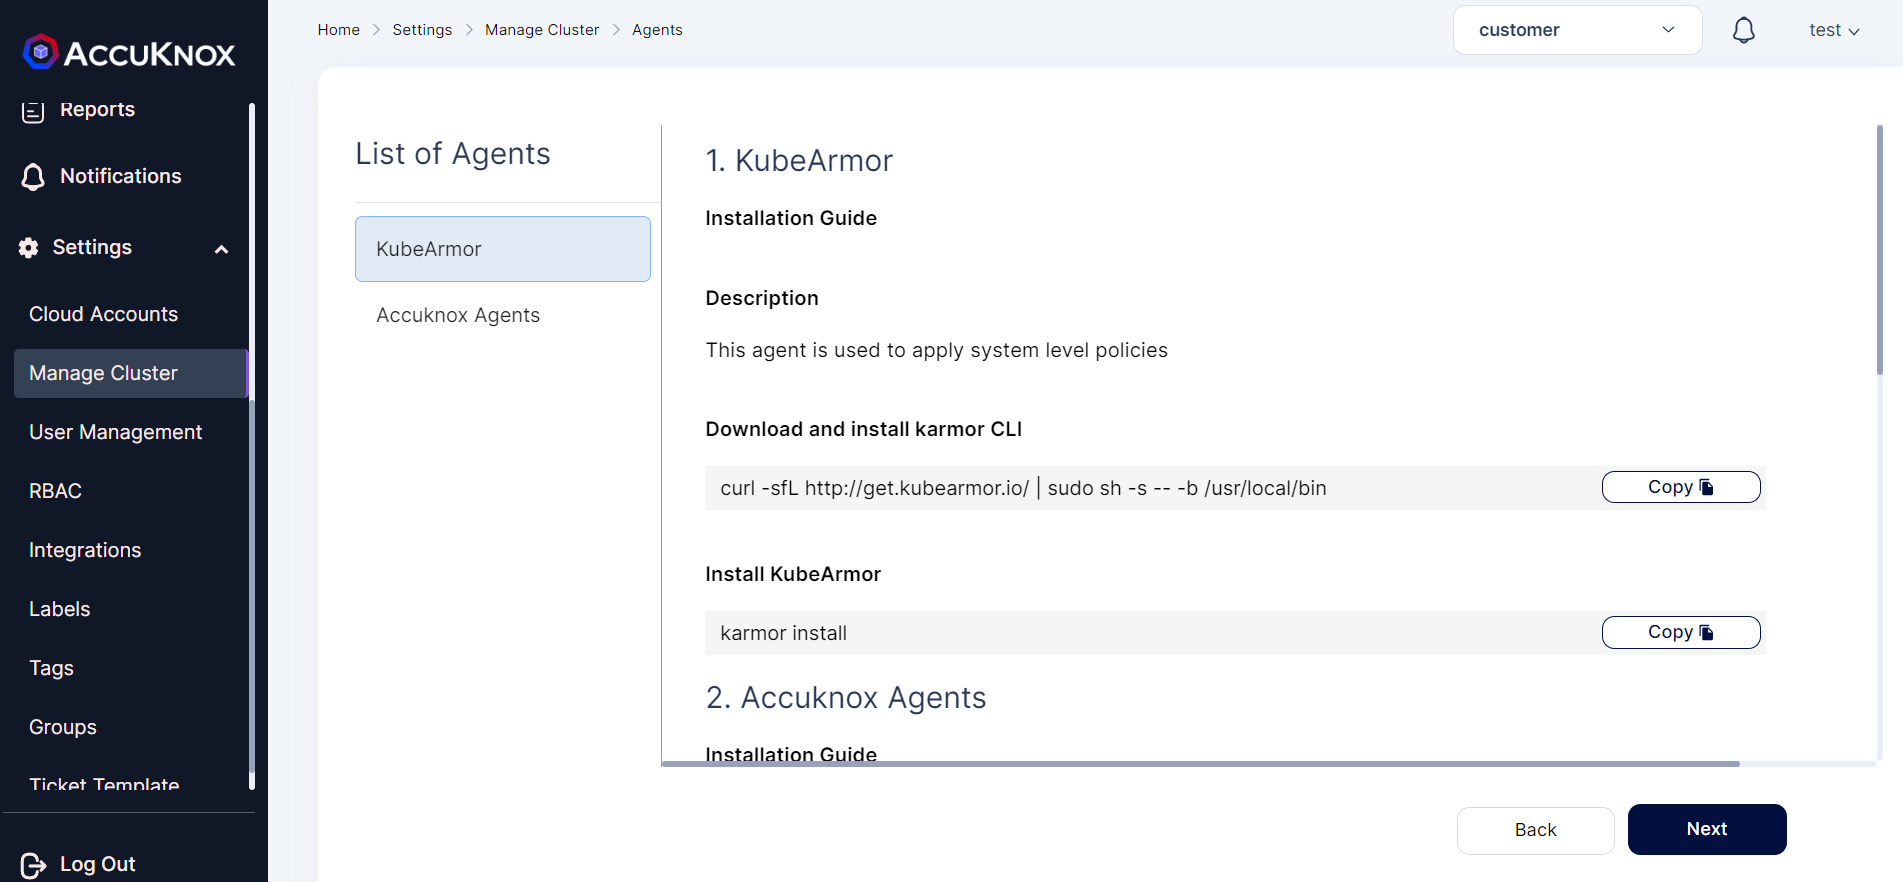
Task: Click 'Install KubeArmor' heading
Action: (793, 574)
